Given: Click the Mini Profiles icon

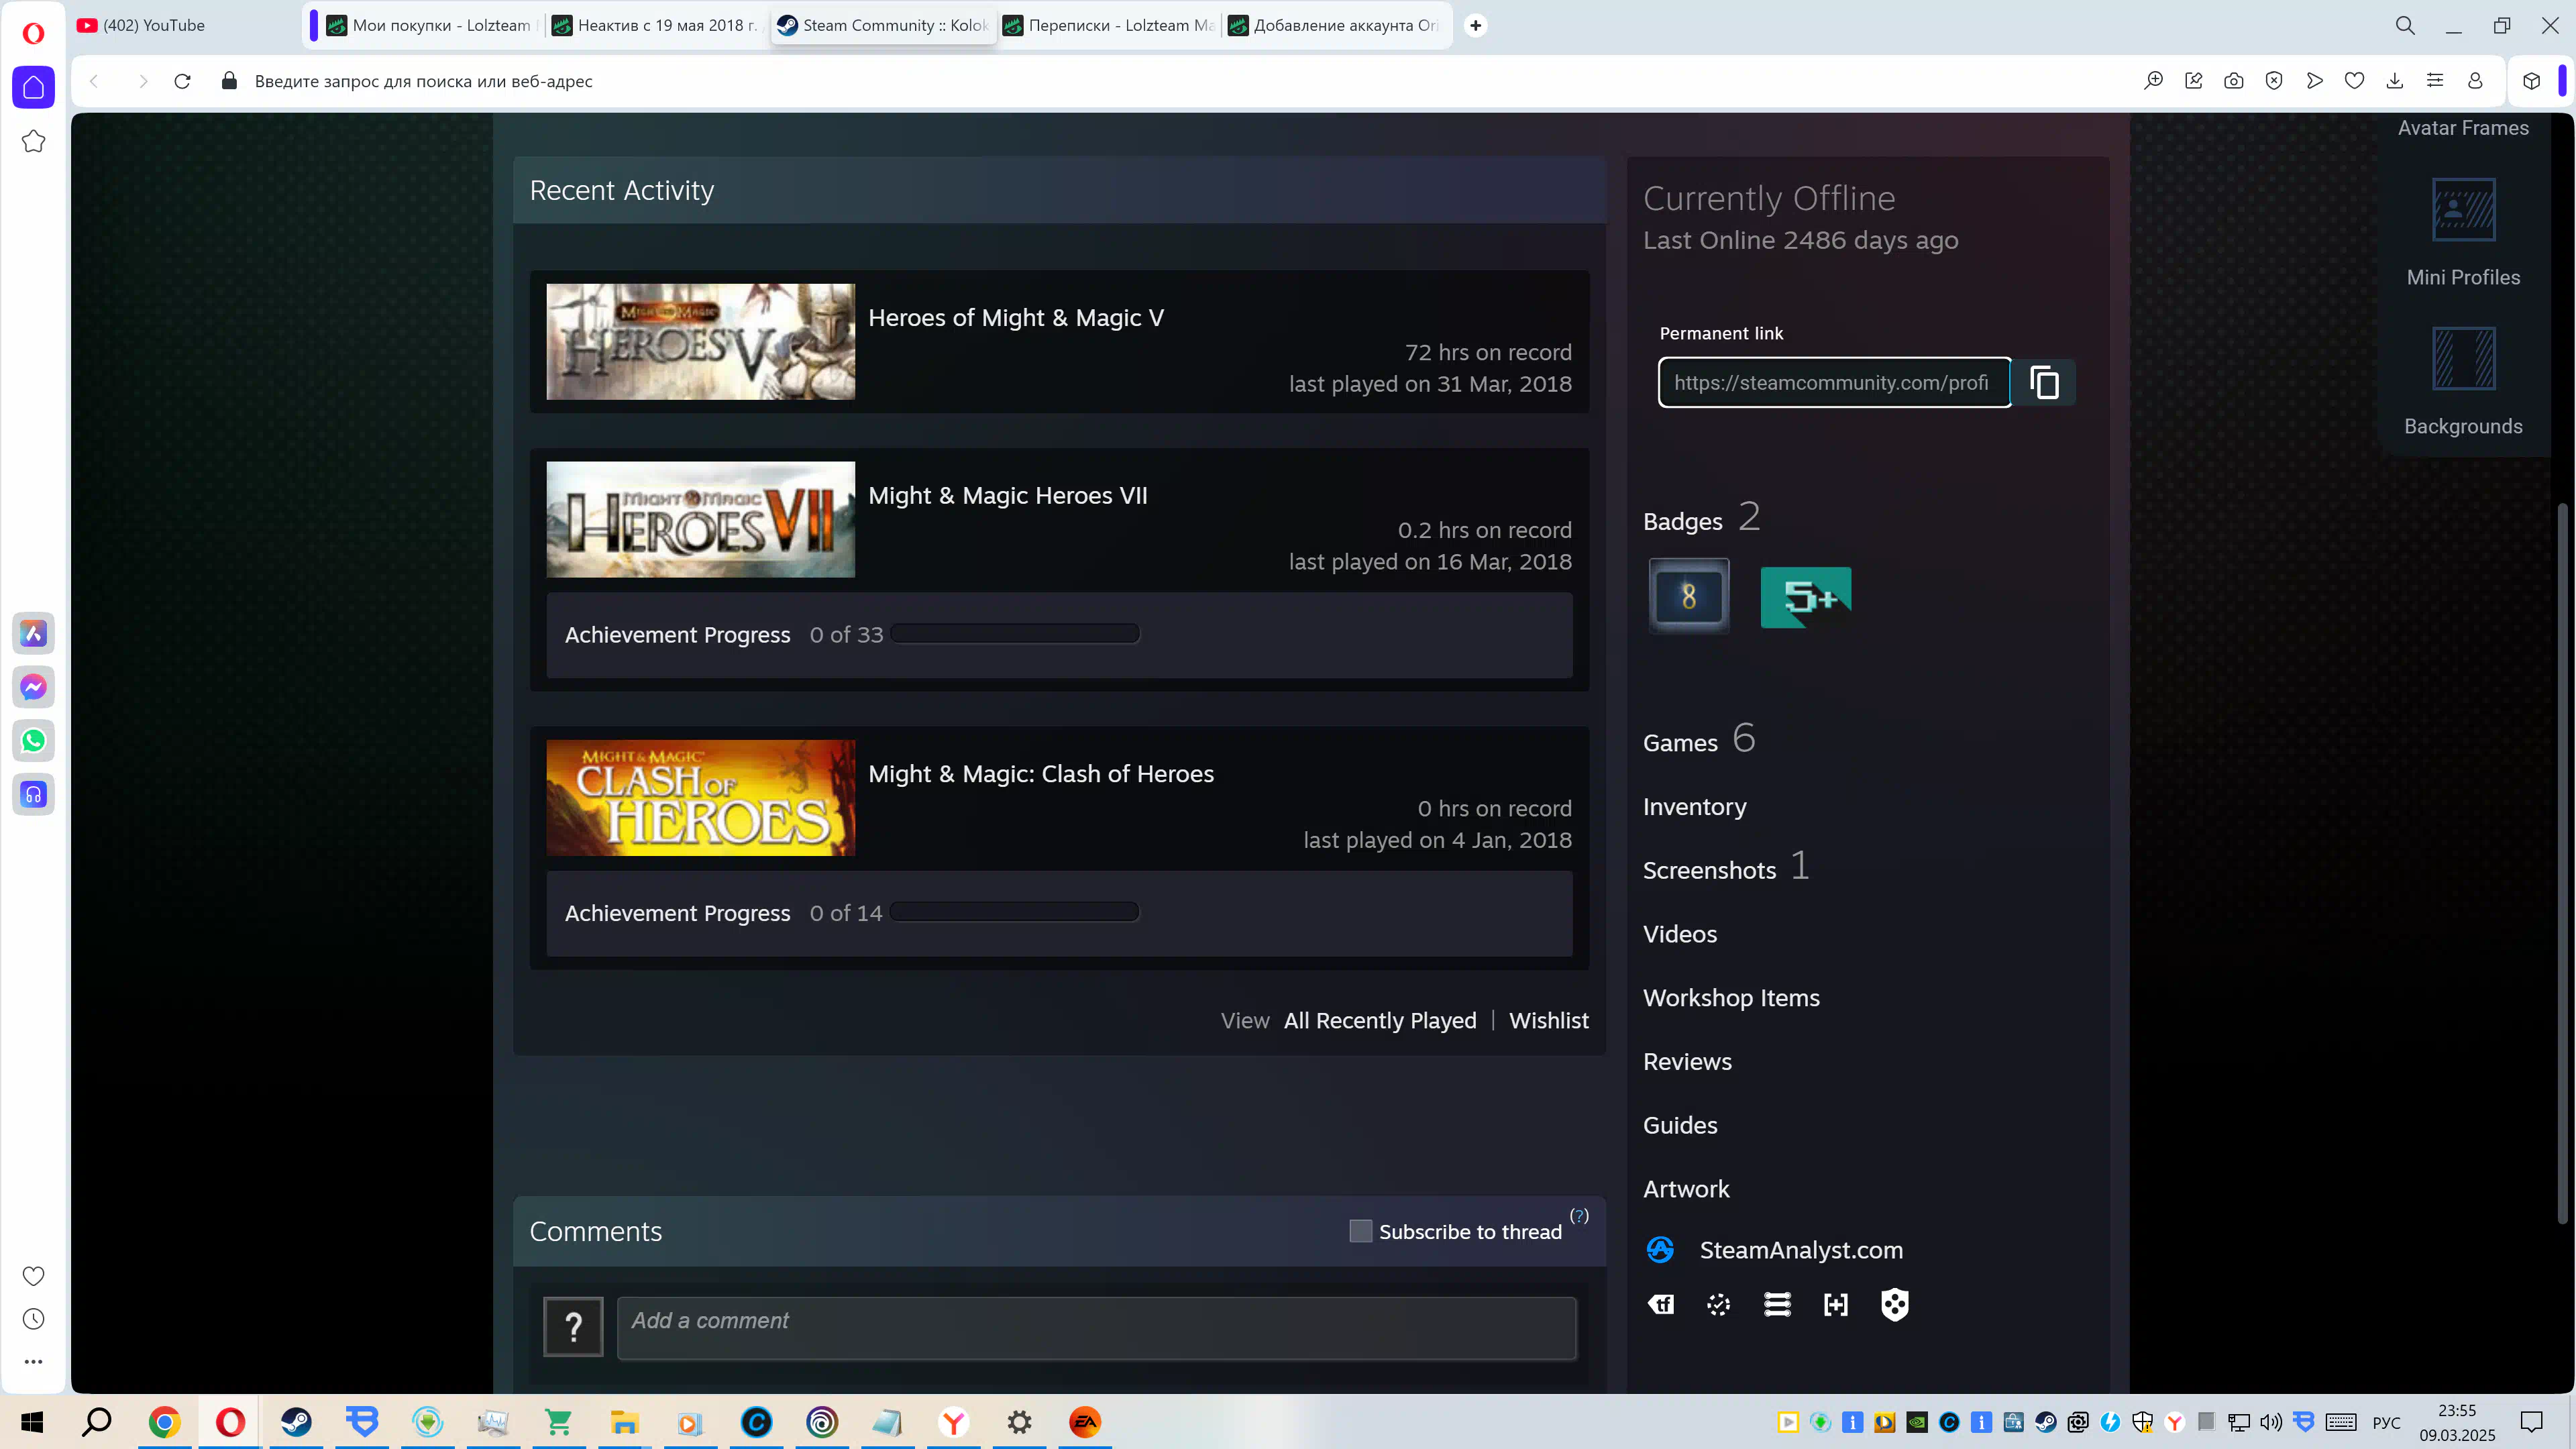Looking at the screenshot, I should pos(2464,210).
